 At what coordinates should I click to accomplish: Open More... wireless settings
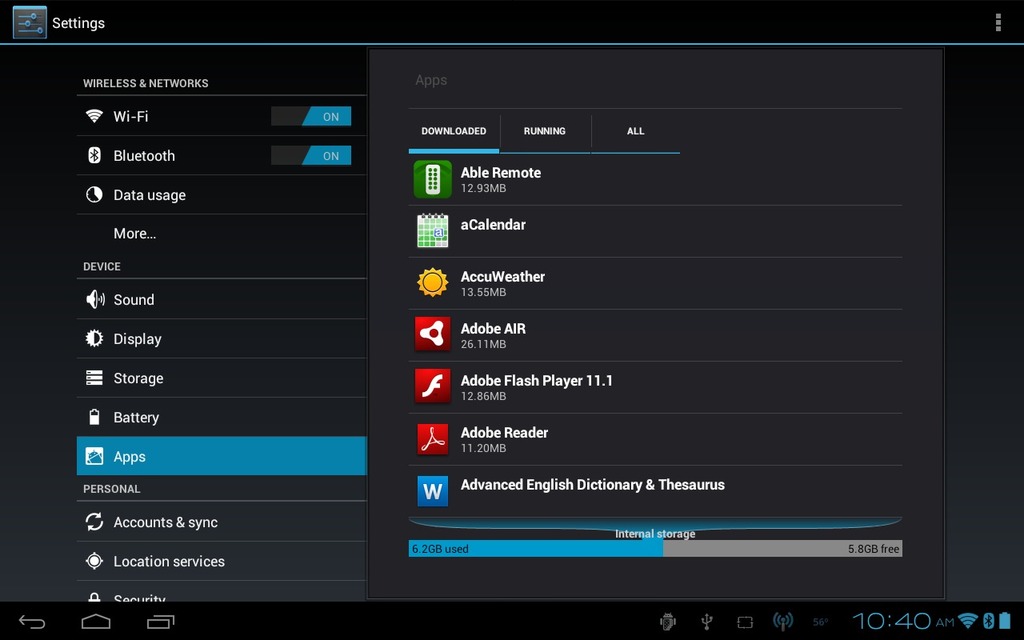tap(221, 234)
